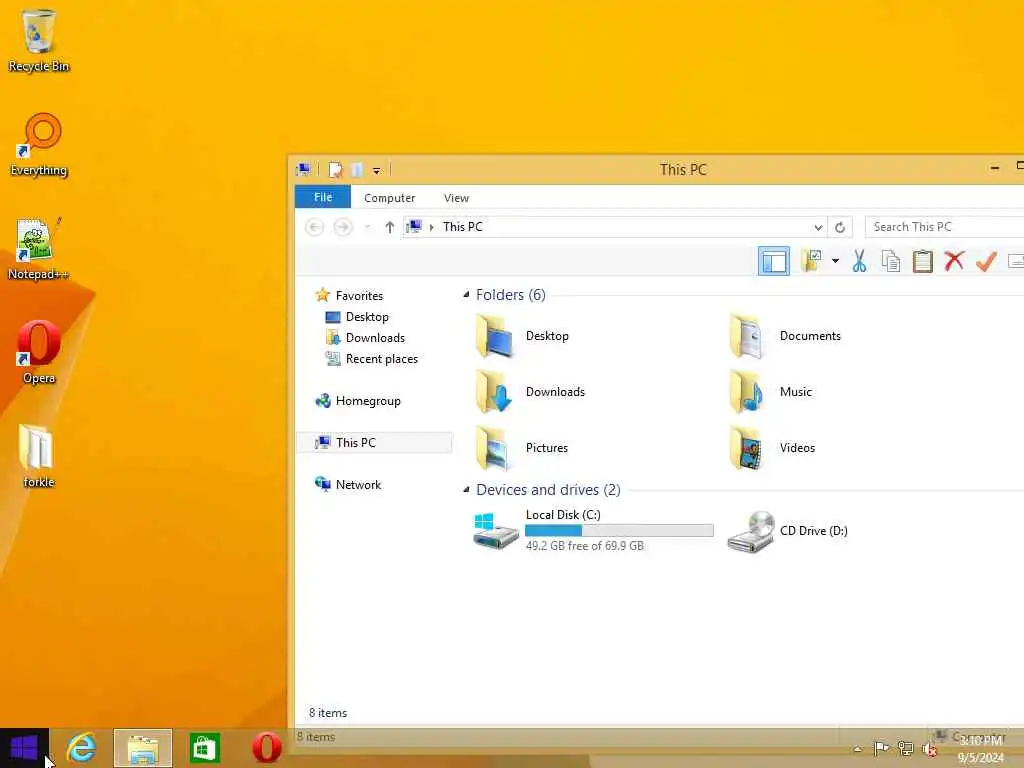Select Network in navigation pane
Image resolution: width=1024 pixels, height=768 pixels.
pyautogui.click(x=358, y=485)
